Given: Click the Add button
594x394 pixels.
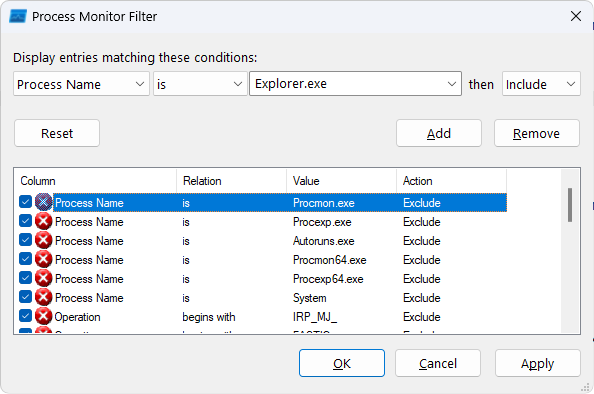Looking at the screenshot, I should [439, 133].
